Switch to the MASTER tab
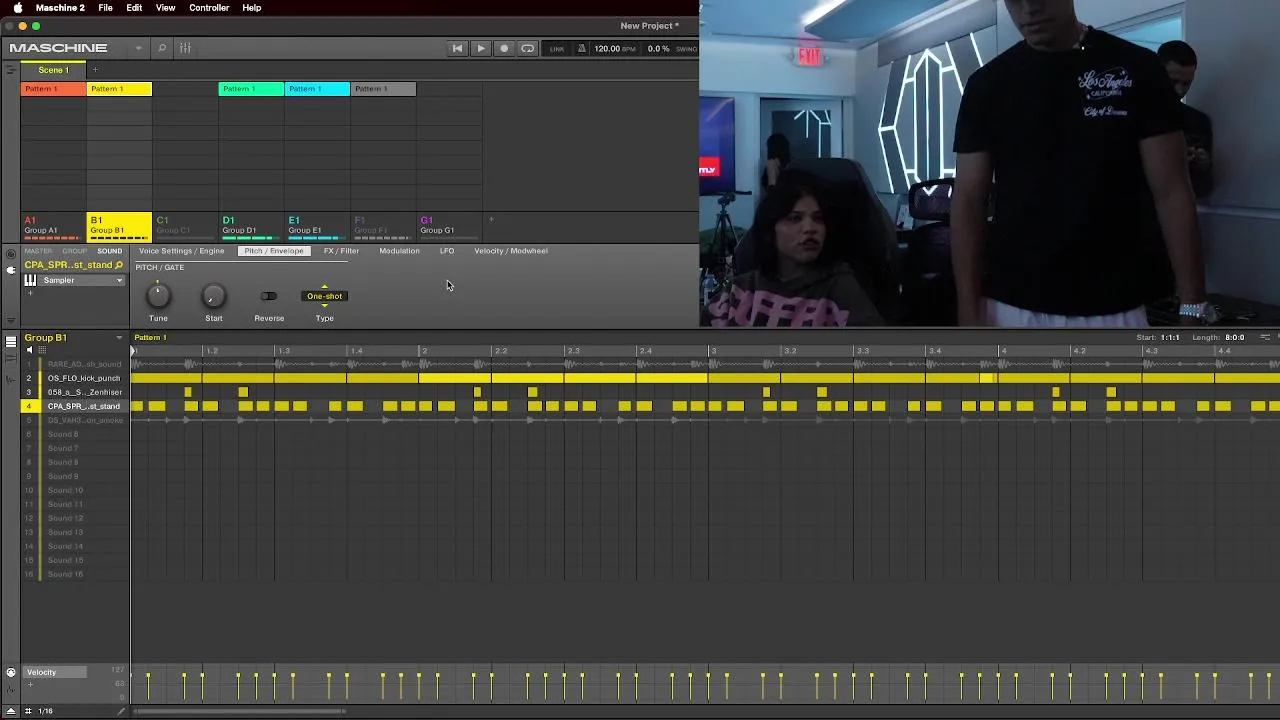Screen dimensions: 1280x720 pos(38,251)
